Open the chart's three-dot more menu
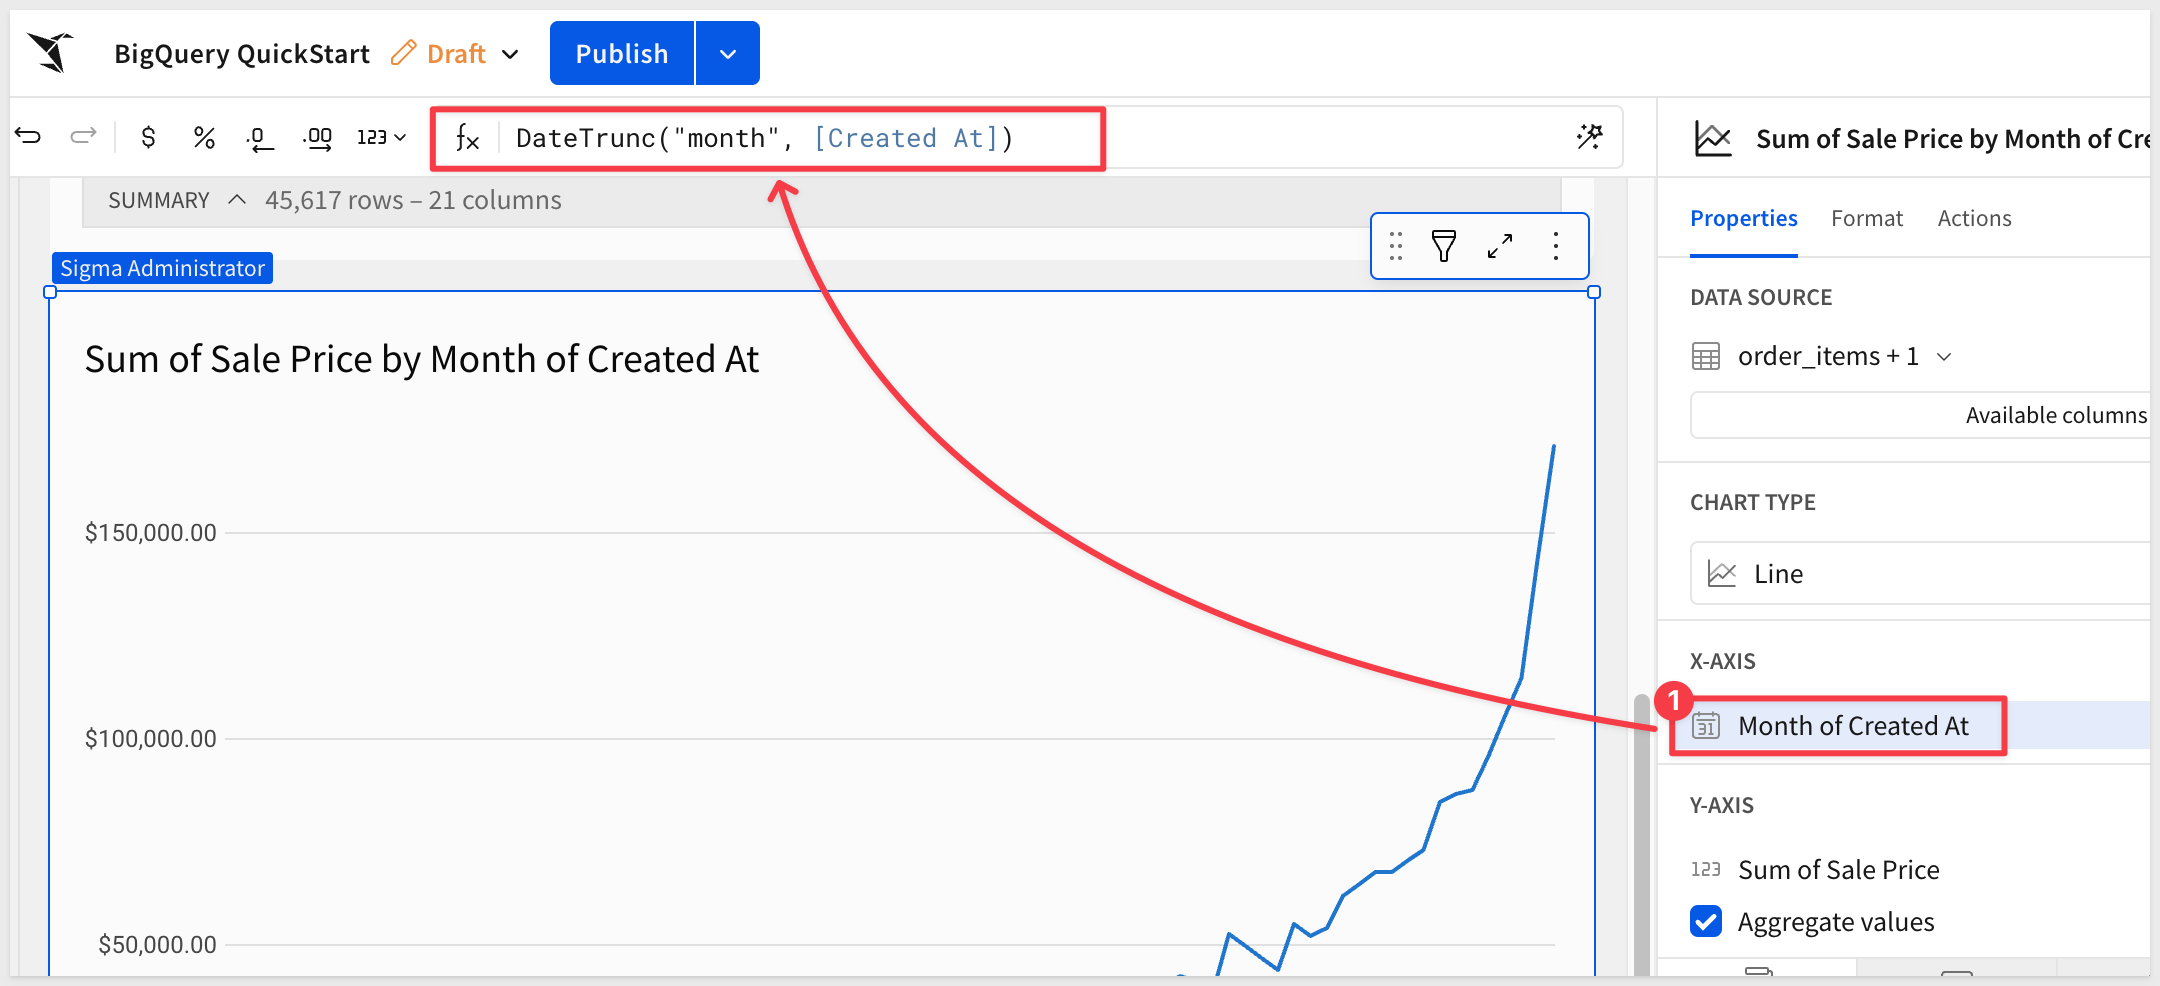The height and width of the screenshot is (986, 2160). tap(1555, 246)
